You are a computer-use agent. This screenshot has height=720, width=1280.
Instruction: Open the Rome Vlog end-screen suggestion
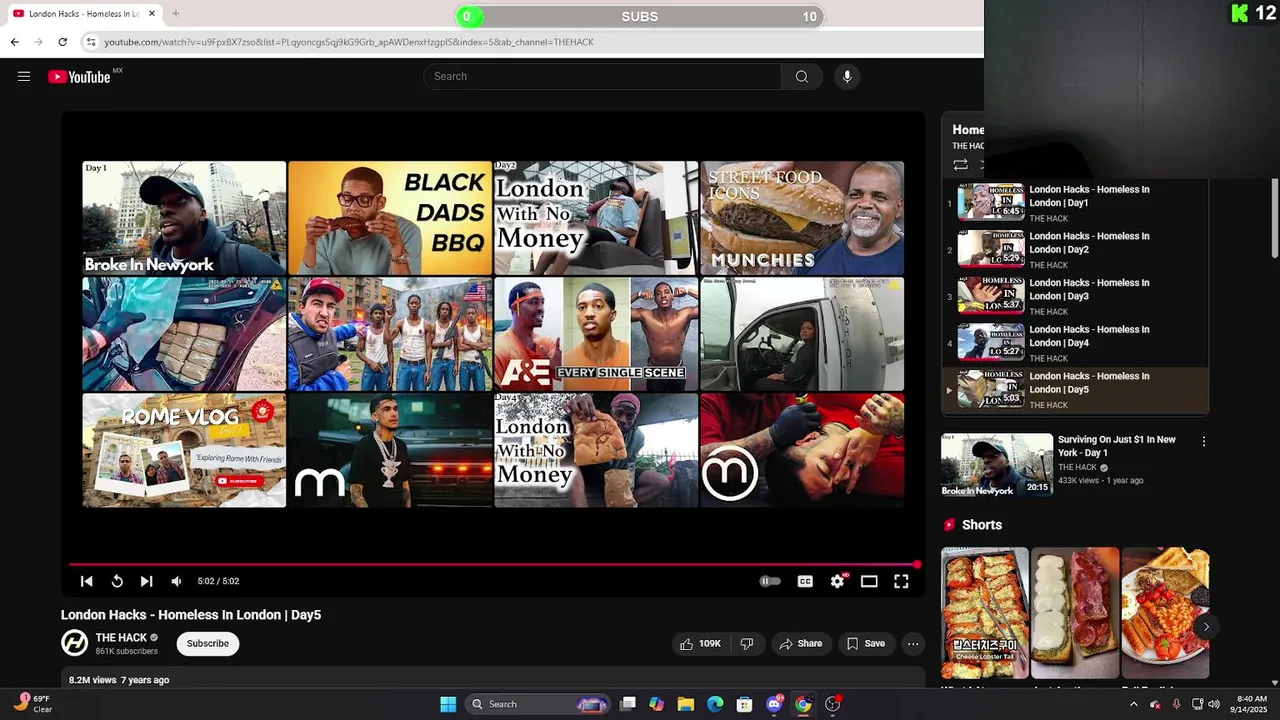(x=184, y=450)
